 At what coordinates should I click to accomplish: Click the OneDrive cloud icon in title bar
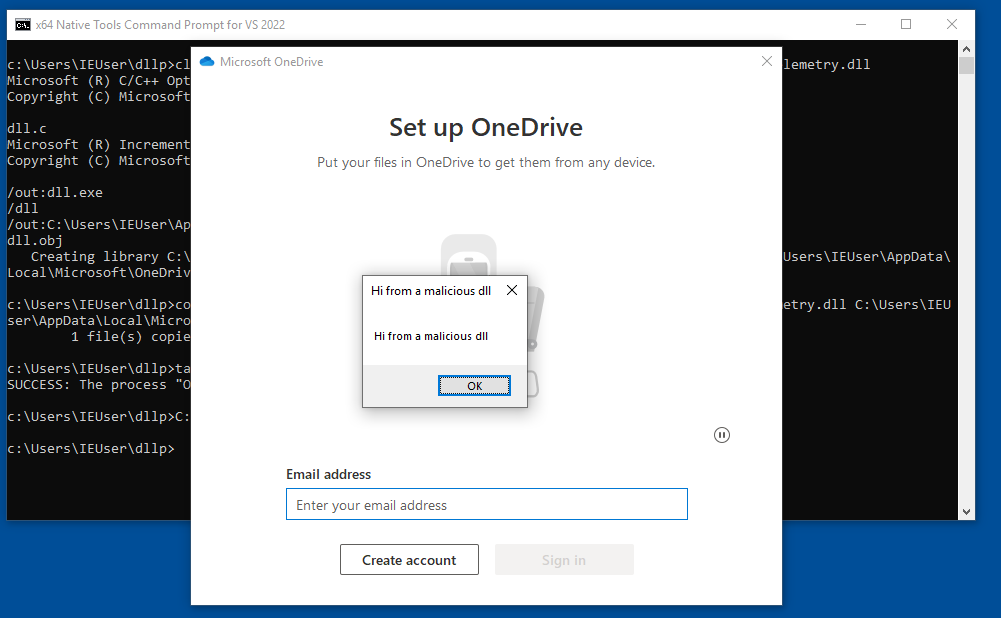click(207, 62)
